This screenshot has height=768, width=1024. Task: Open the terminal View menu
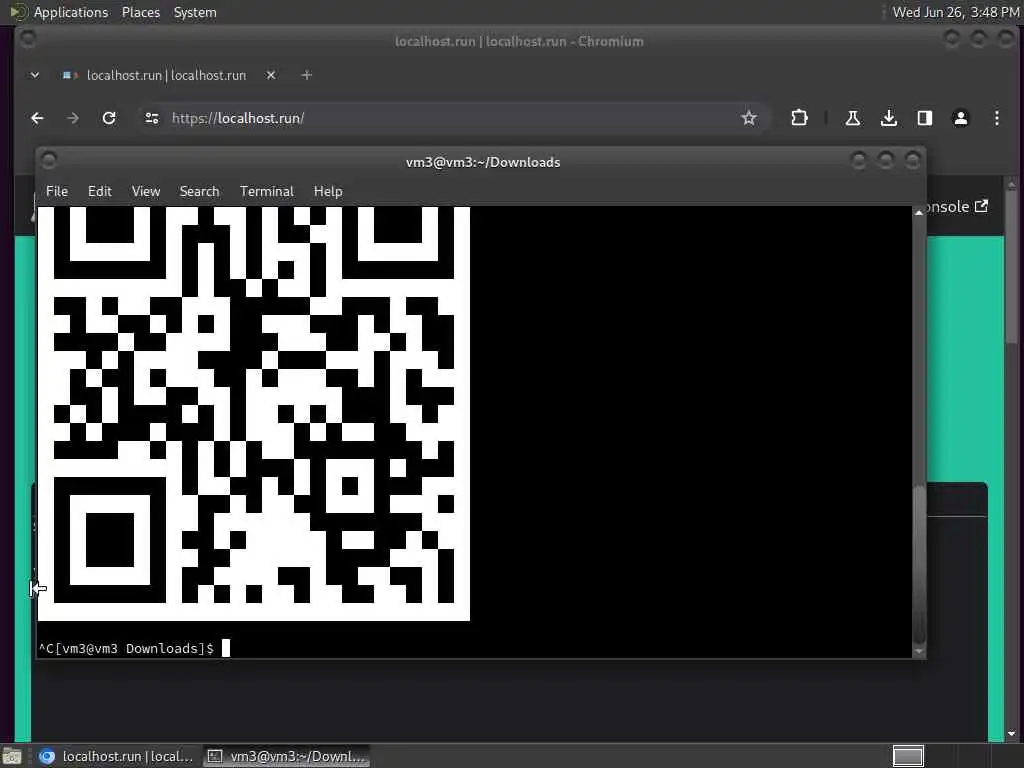coord(146,191)
